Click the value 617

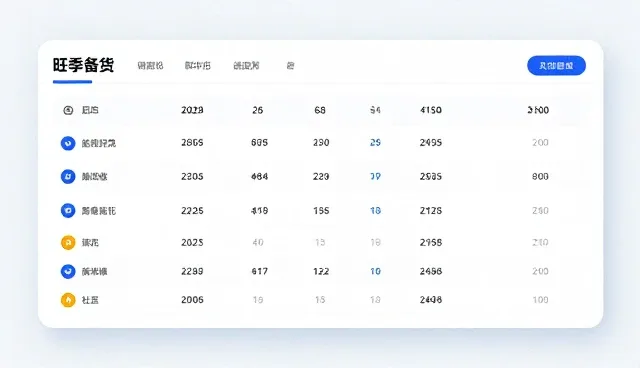coord(260,271)
